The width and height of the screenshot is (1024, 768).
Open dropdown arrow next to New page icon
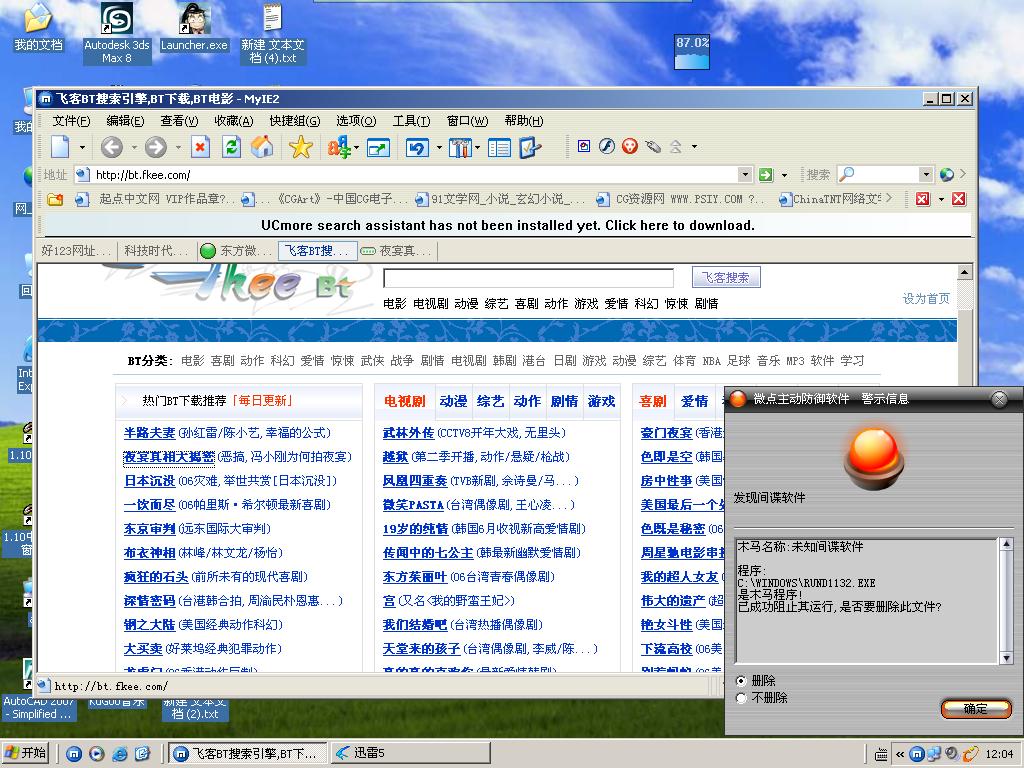click(82, 148)
